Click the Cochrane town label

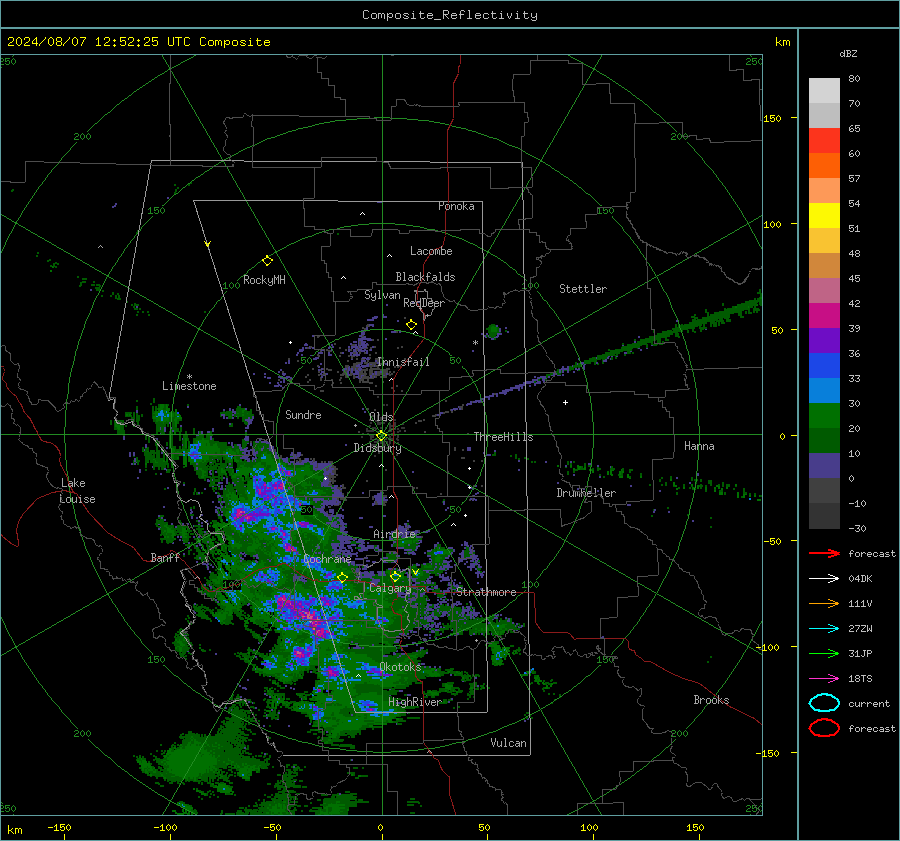pos(327,559)
